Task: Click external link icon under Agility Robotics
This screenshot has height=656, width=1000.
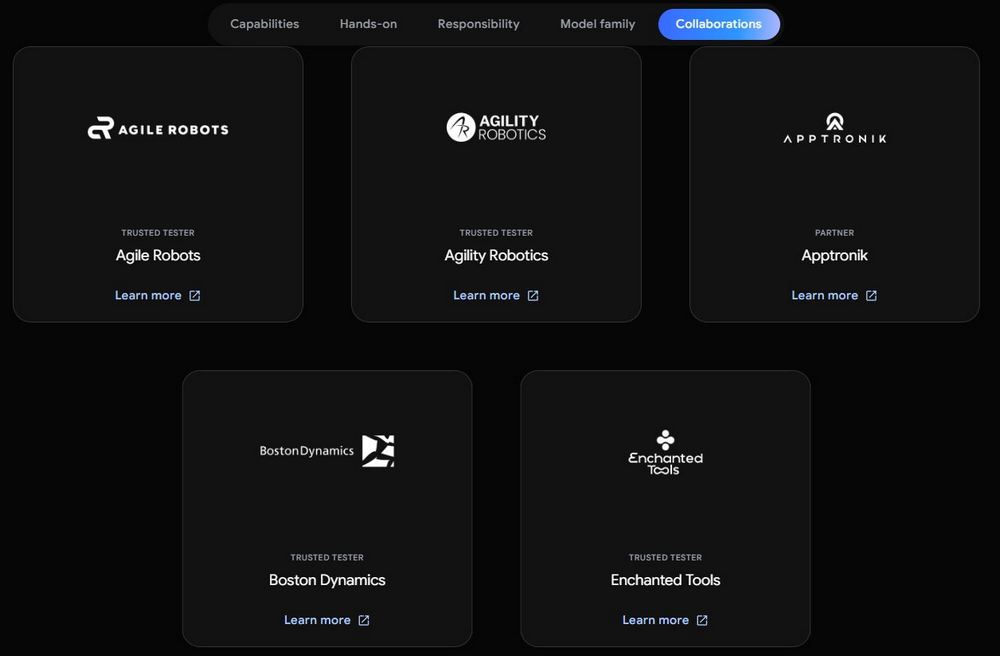Action: (x=533, y=296)
